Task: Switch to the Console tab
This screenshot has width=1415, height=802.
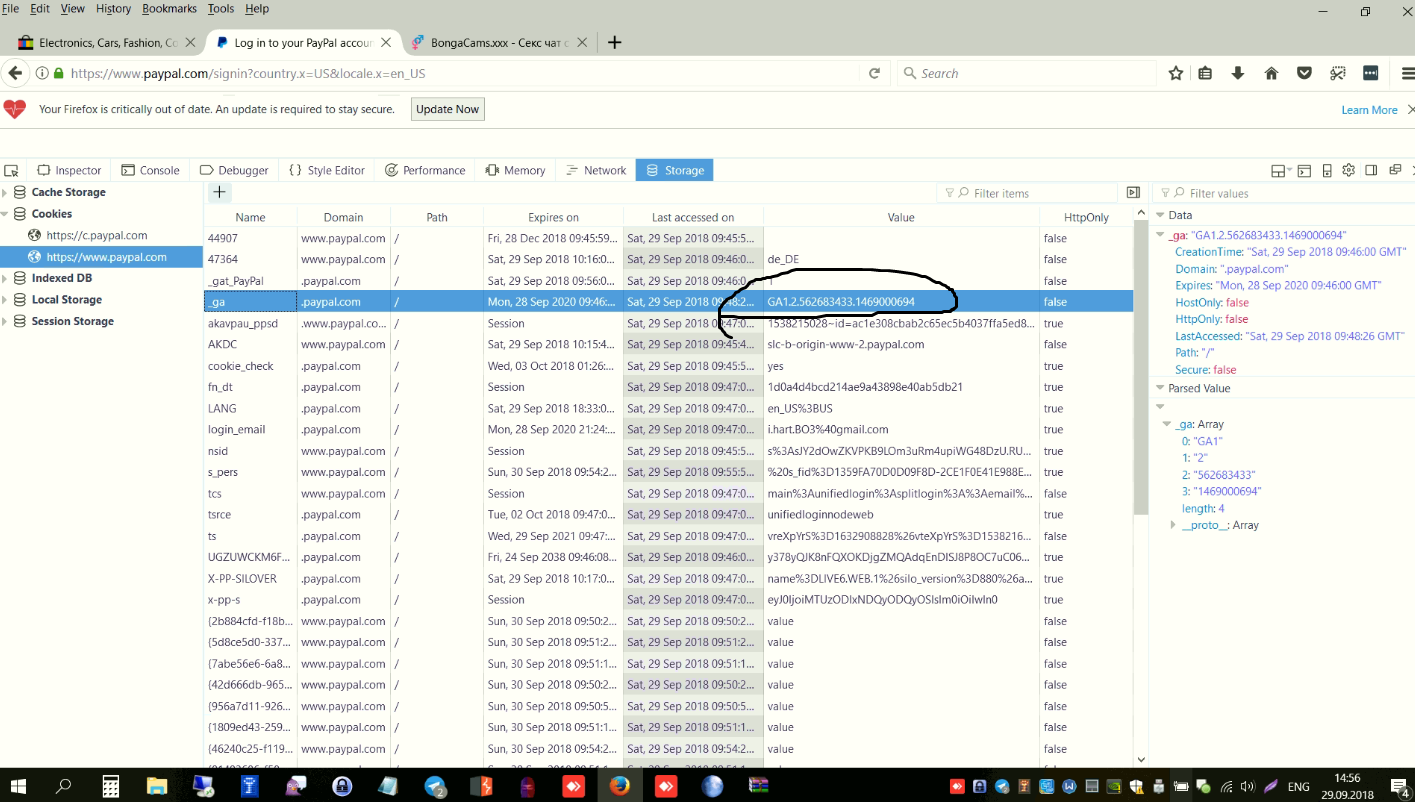Action: [x=150, y=170]
